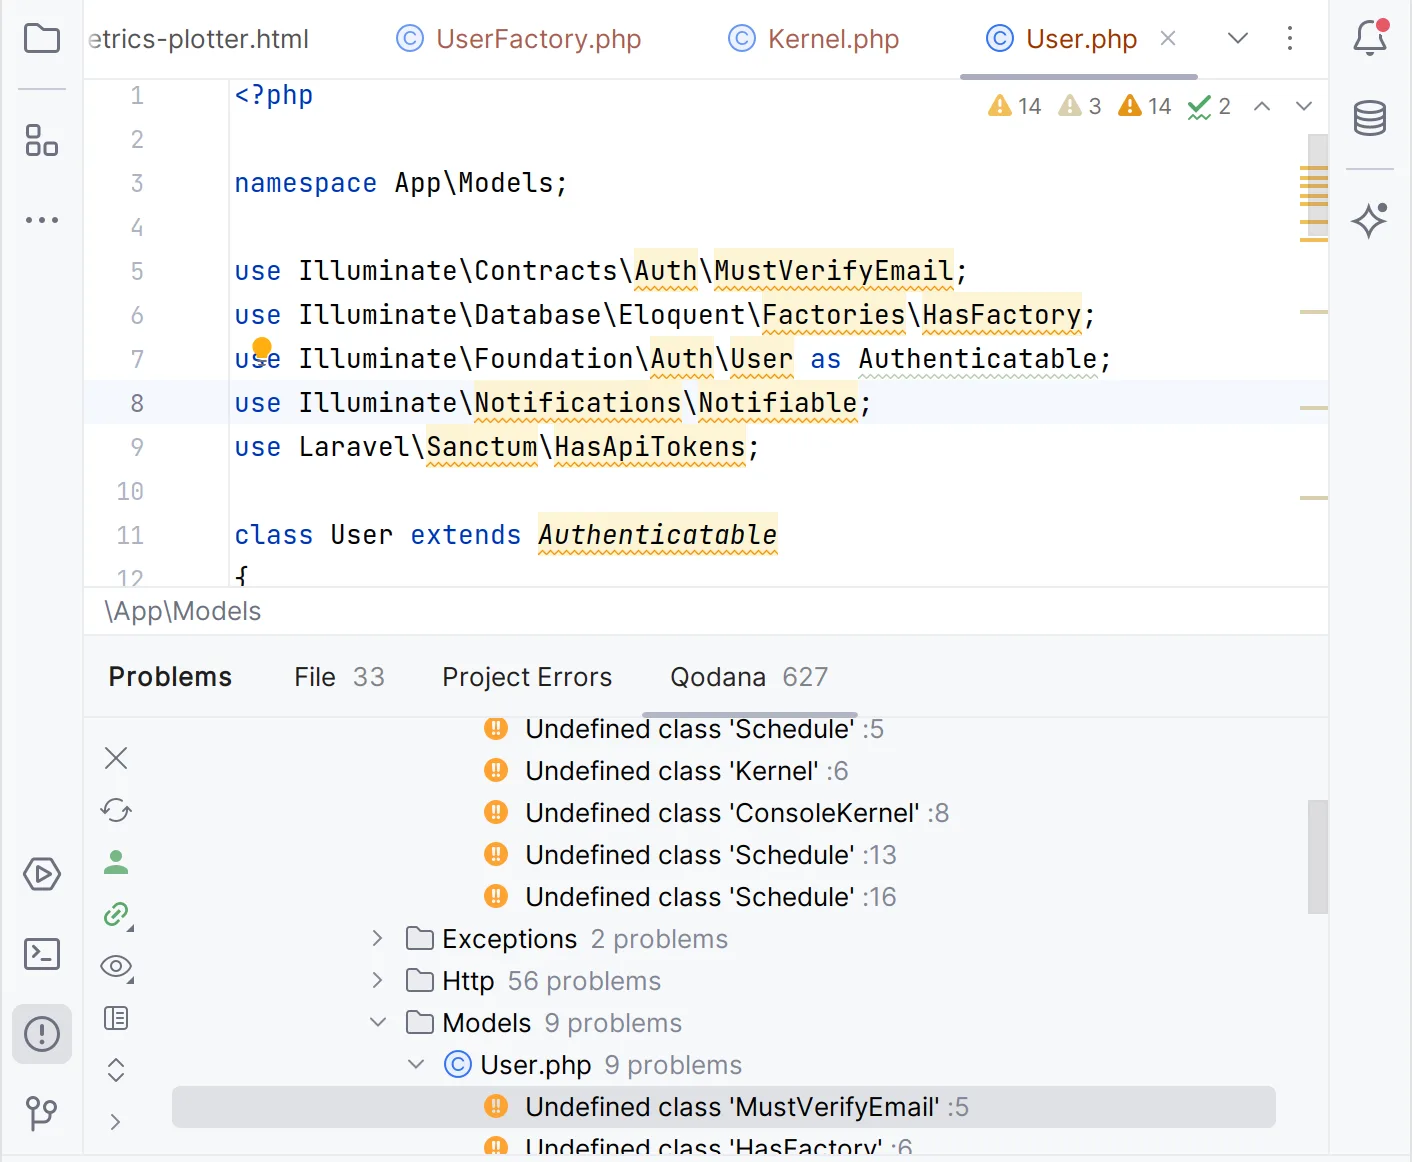Toggle the Problems tool window closed
1412x1162 pixels.
tap(42, 1034)
